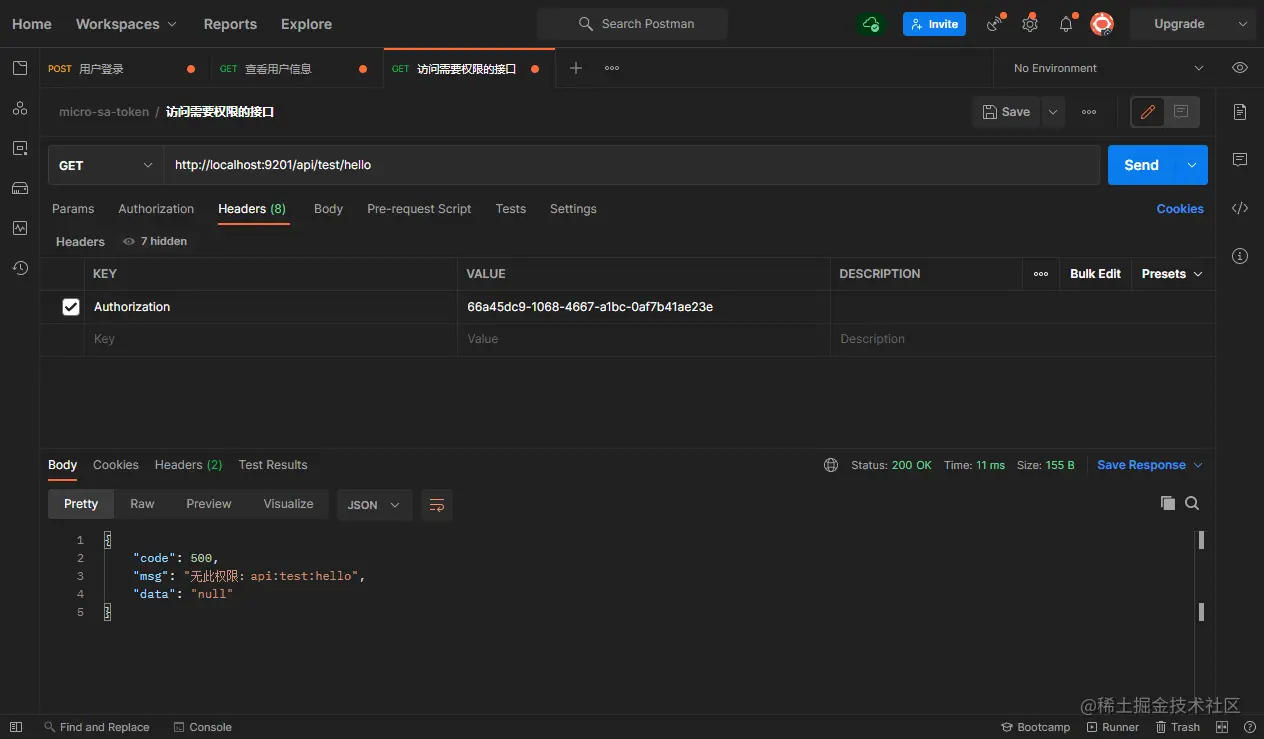Open the Save Response dropdown
Viewport: 1264px width, 739px height.
1150,465
